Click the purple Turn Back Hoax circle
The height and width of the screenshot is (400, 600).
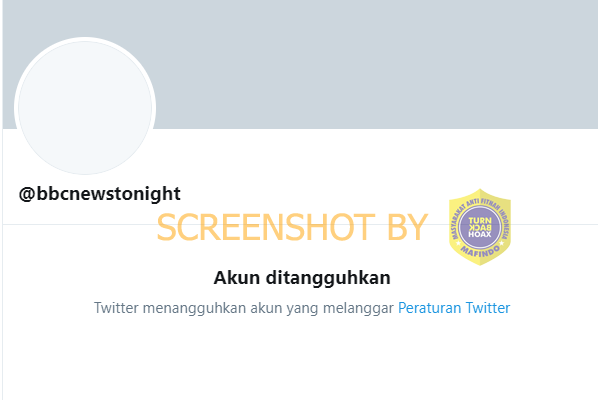pyautogui.click(x=480, y=227)
